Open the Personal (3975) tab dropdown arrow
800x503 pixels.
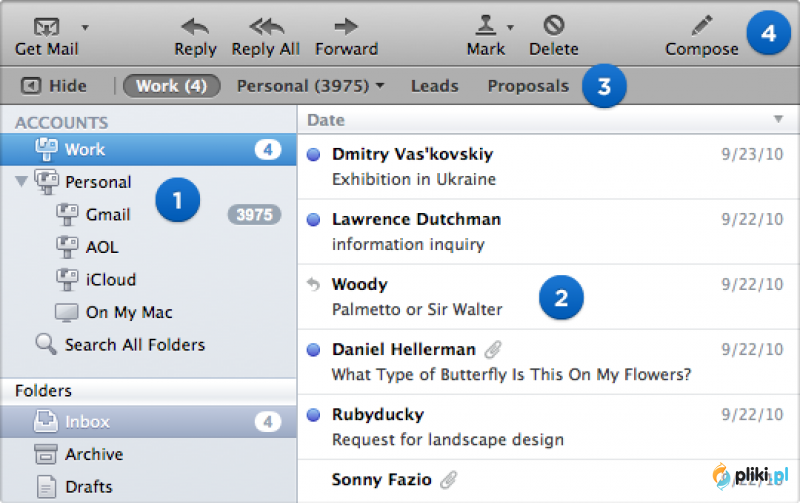point(380,86)
